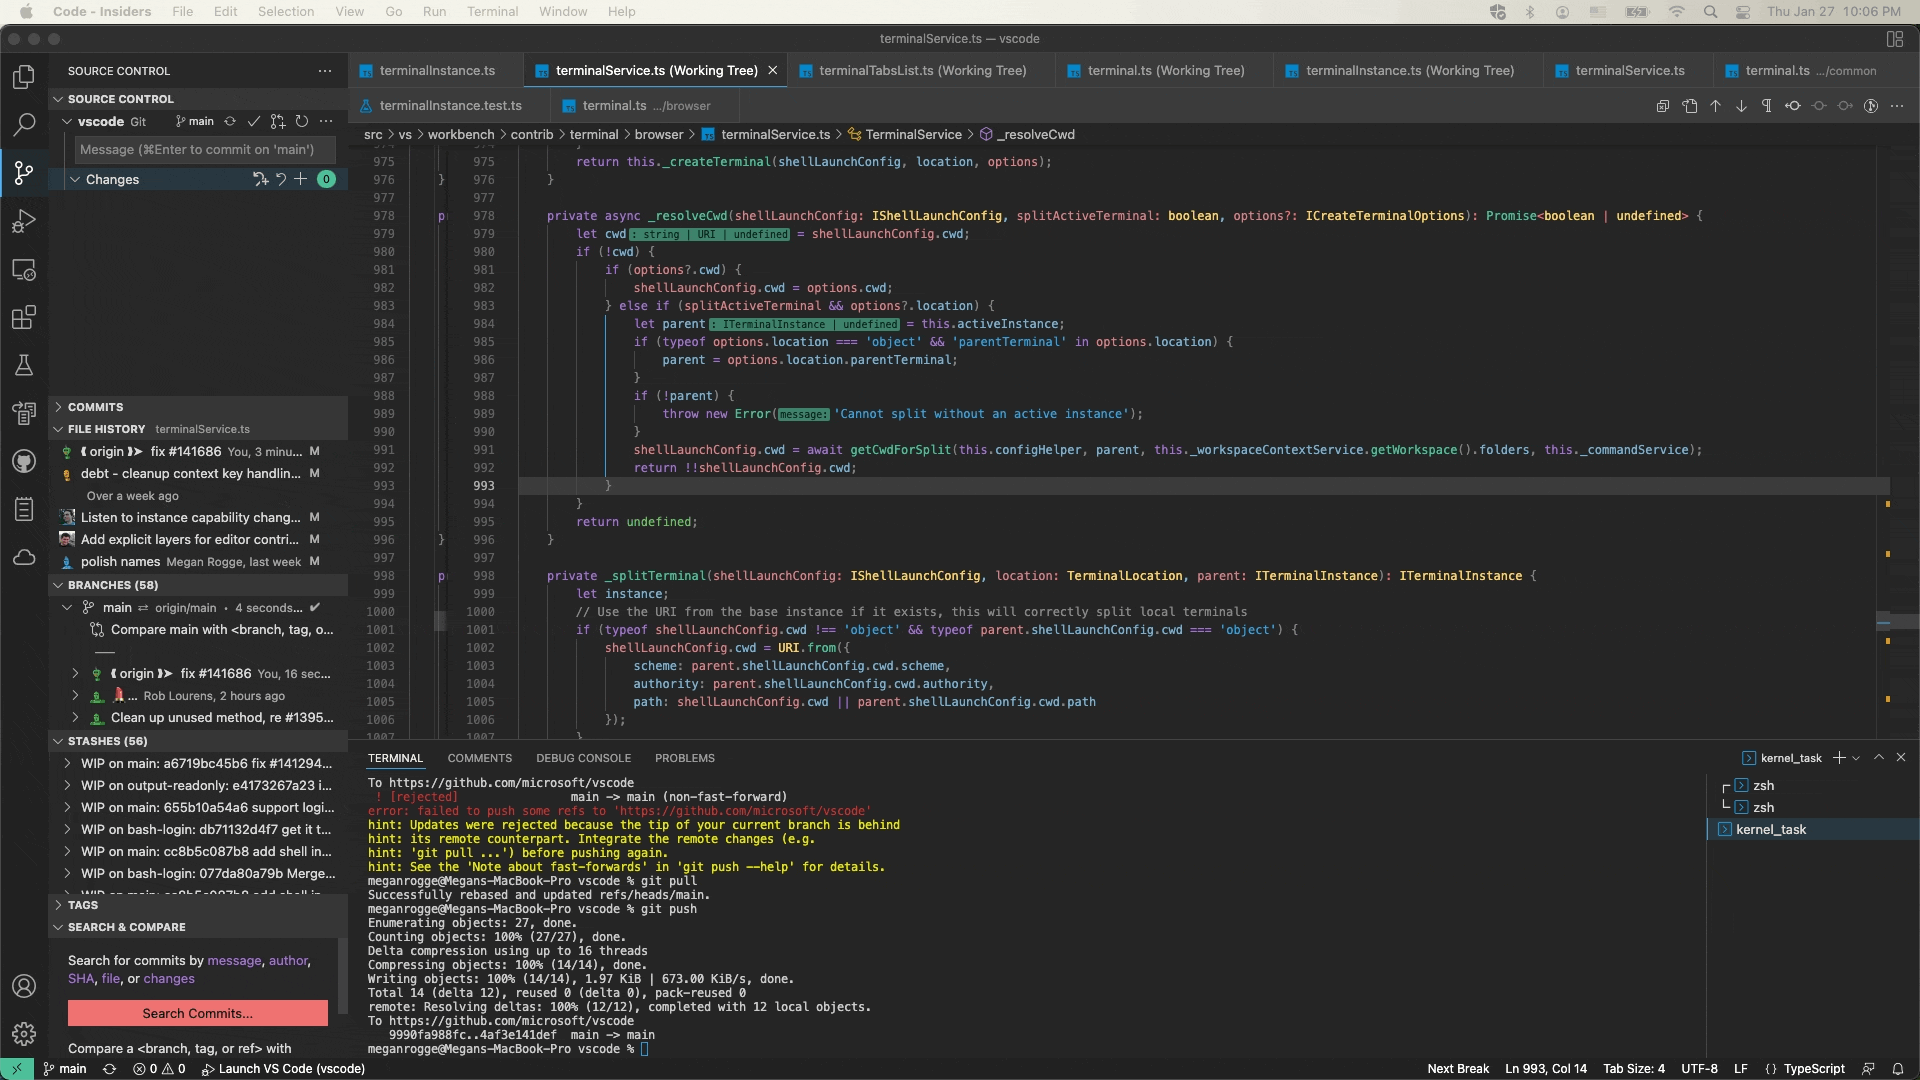Collapse the BRANCHES (58) section
This screenshot has height=1080, width=1920.
point(108,585)
